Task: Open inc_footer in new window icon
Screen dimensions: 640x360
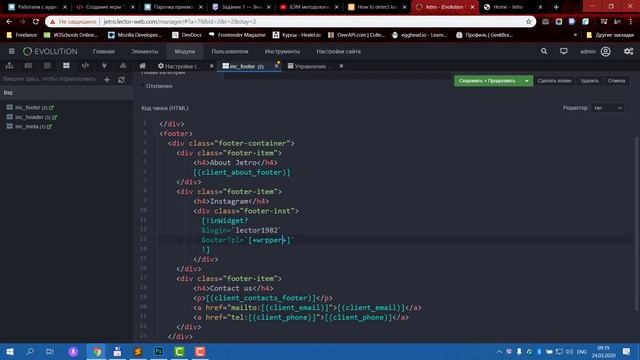Action: pyautogui.click(x=51, y=108)
